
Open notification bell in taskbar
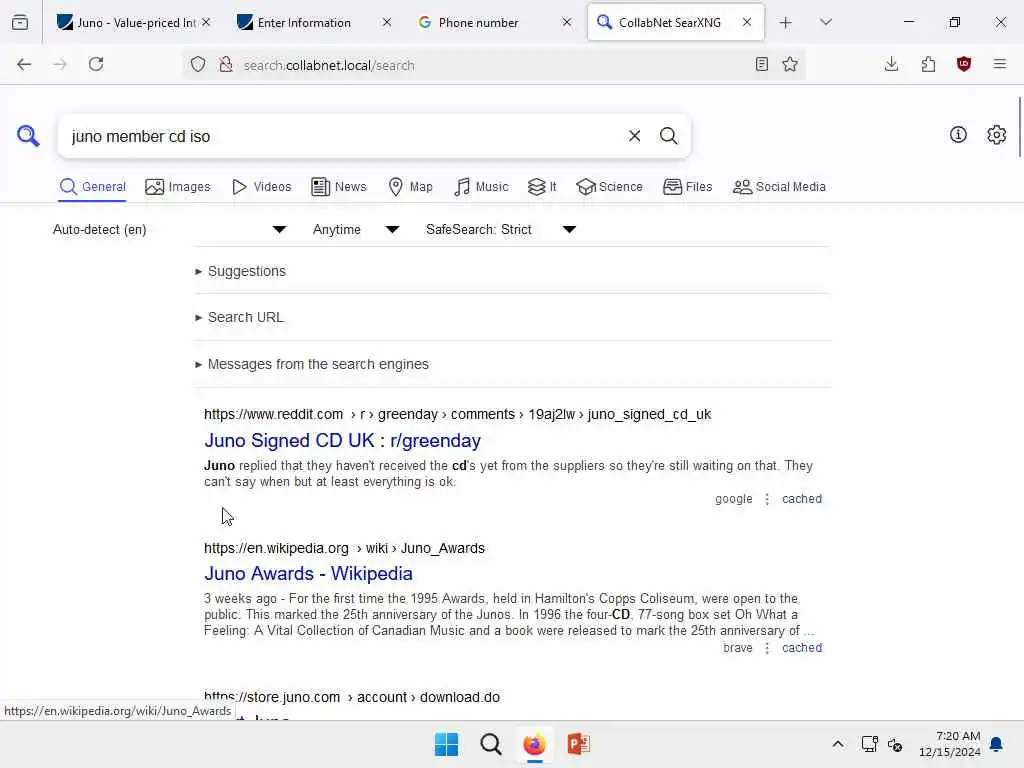(997, 744)
